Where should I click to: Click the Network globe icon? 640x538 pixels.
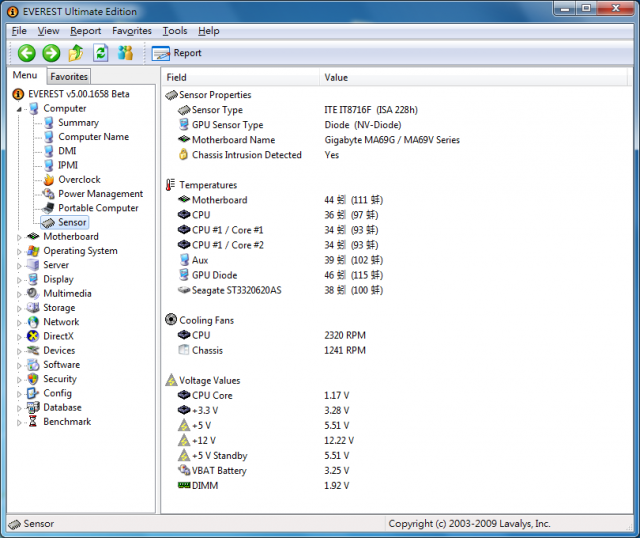coord(33,322)
